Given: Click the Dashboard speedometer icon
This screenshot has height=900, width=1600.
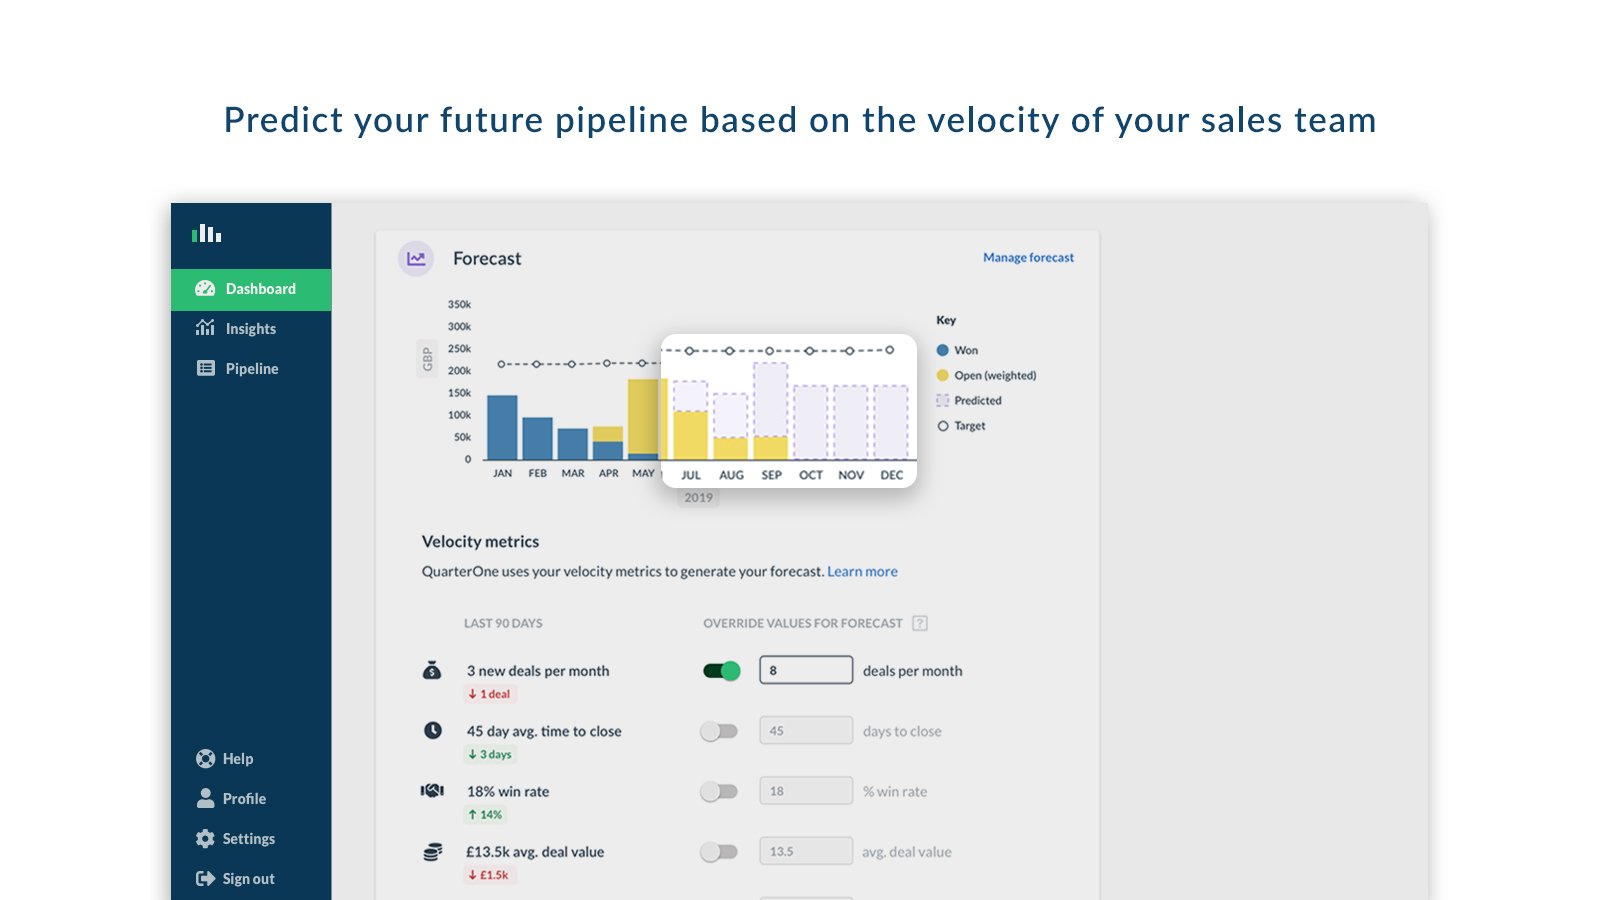Looking at the screenshot, I should click(x=205, y=289).
